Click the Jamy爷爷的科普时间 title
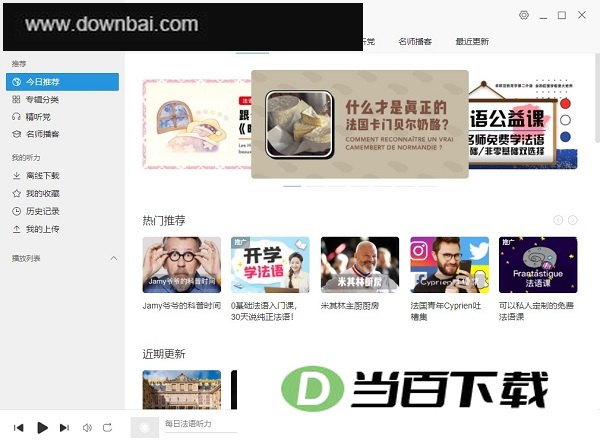The image size is (600, 445). click(x=182, y=306)
